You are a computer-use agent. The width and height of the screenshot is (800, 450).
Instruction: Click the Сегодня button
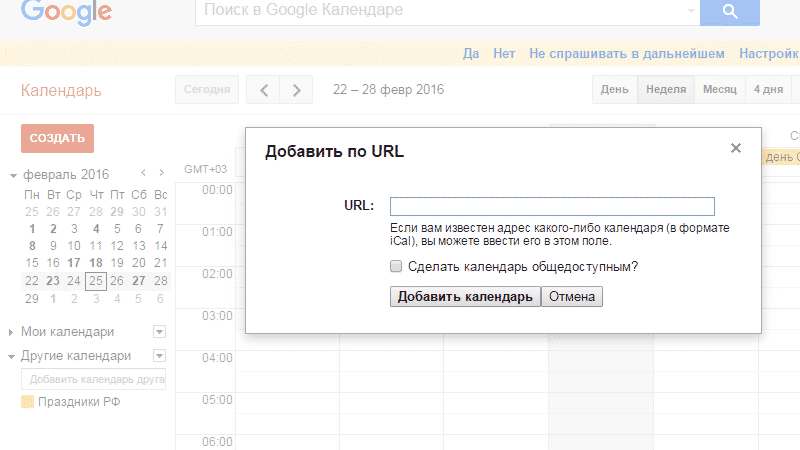coord(207,90)
